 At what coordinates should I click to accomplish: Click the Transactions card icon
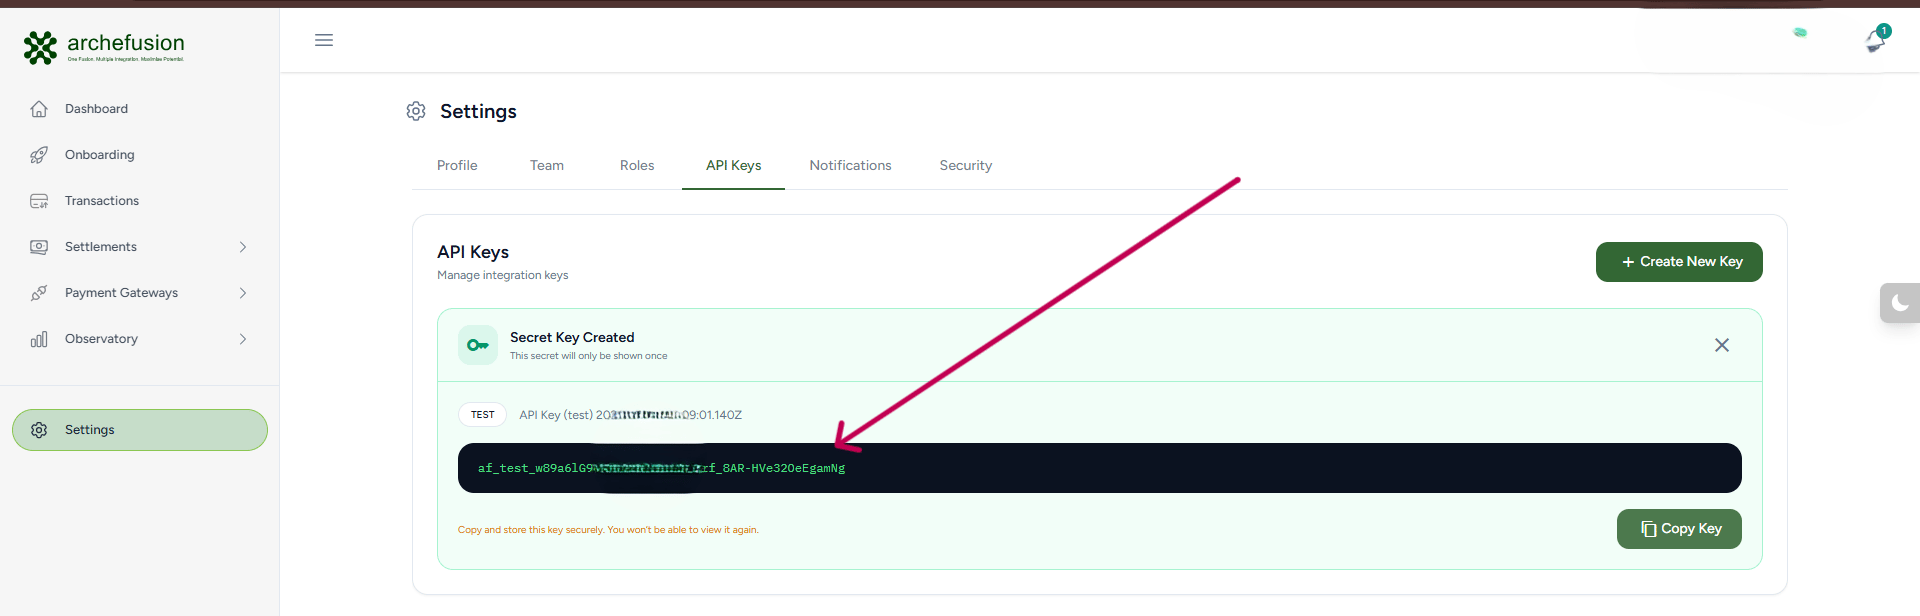(39, 201)
